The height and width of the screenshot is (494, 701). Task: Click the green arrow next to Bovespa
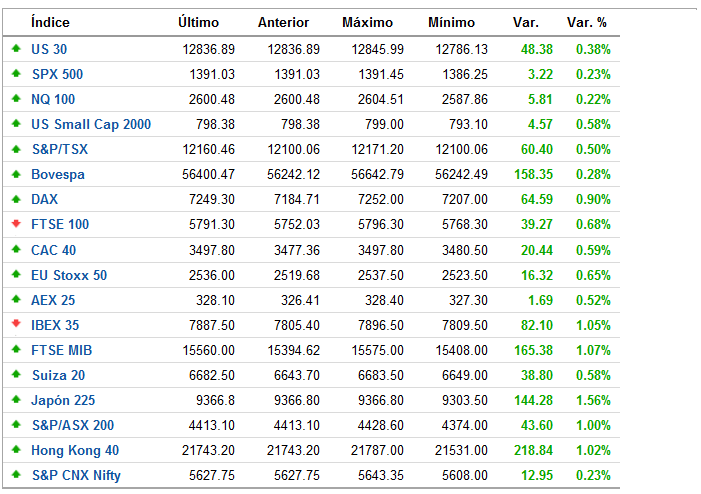pos(16,174)
